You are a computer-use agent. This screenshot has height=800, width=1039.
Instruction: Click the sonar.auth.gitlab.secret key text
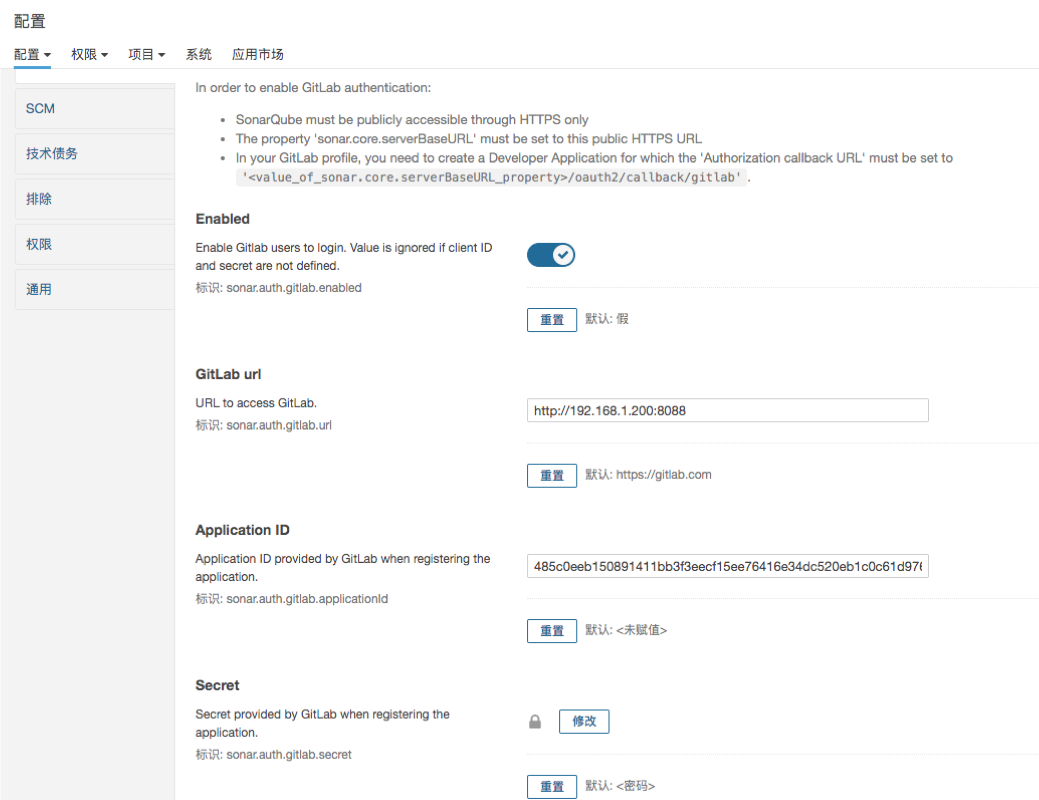pyautogui.click(x=288, y=754)
